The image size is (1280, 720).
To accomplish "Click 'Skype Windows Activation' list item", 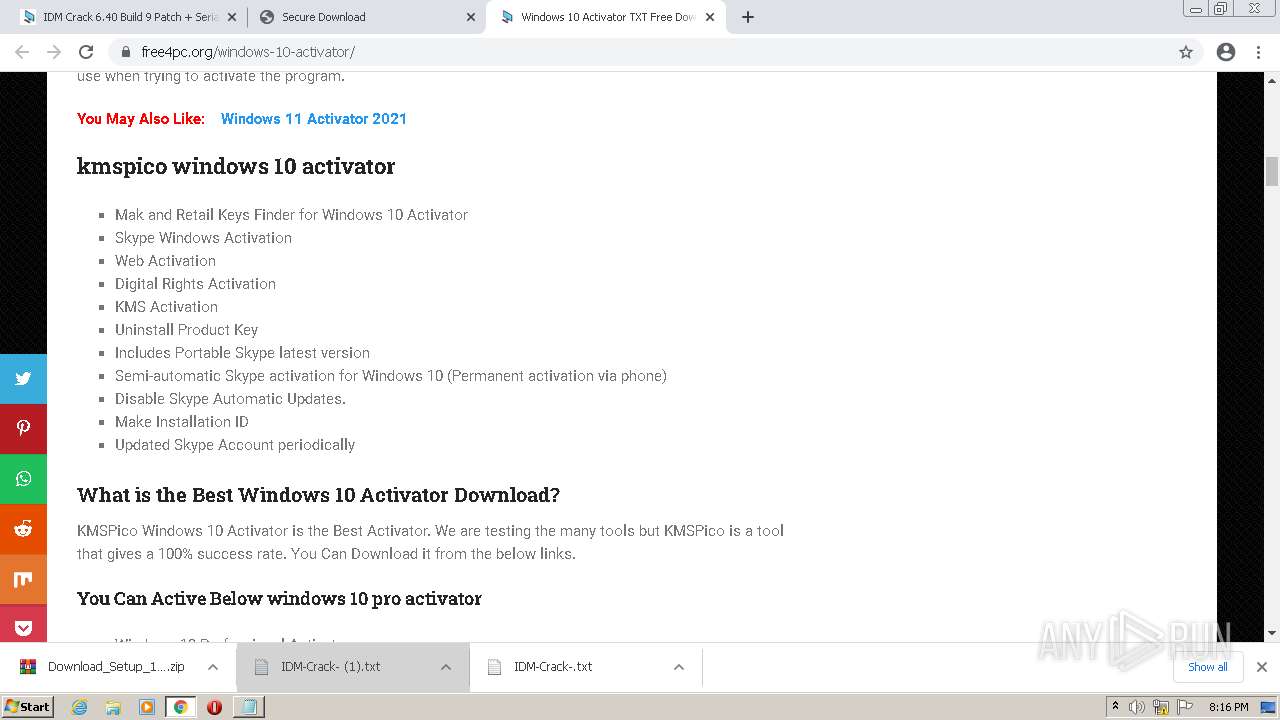I will 203,238.
